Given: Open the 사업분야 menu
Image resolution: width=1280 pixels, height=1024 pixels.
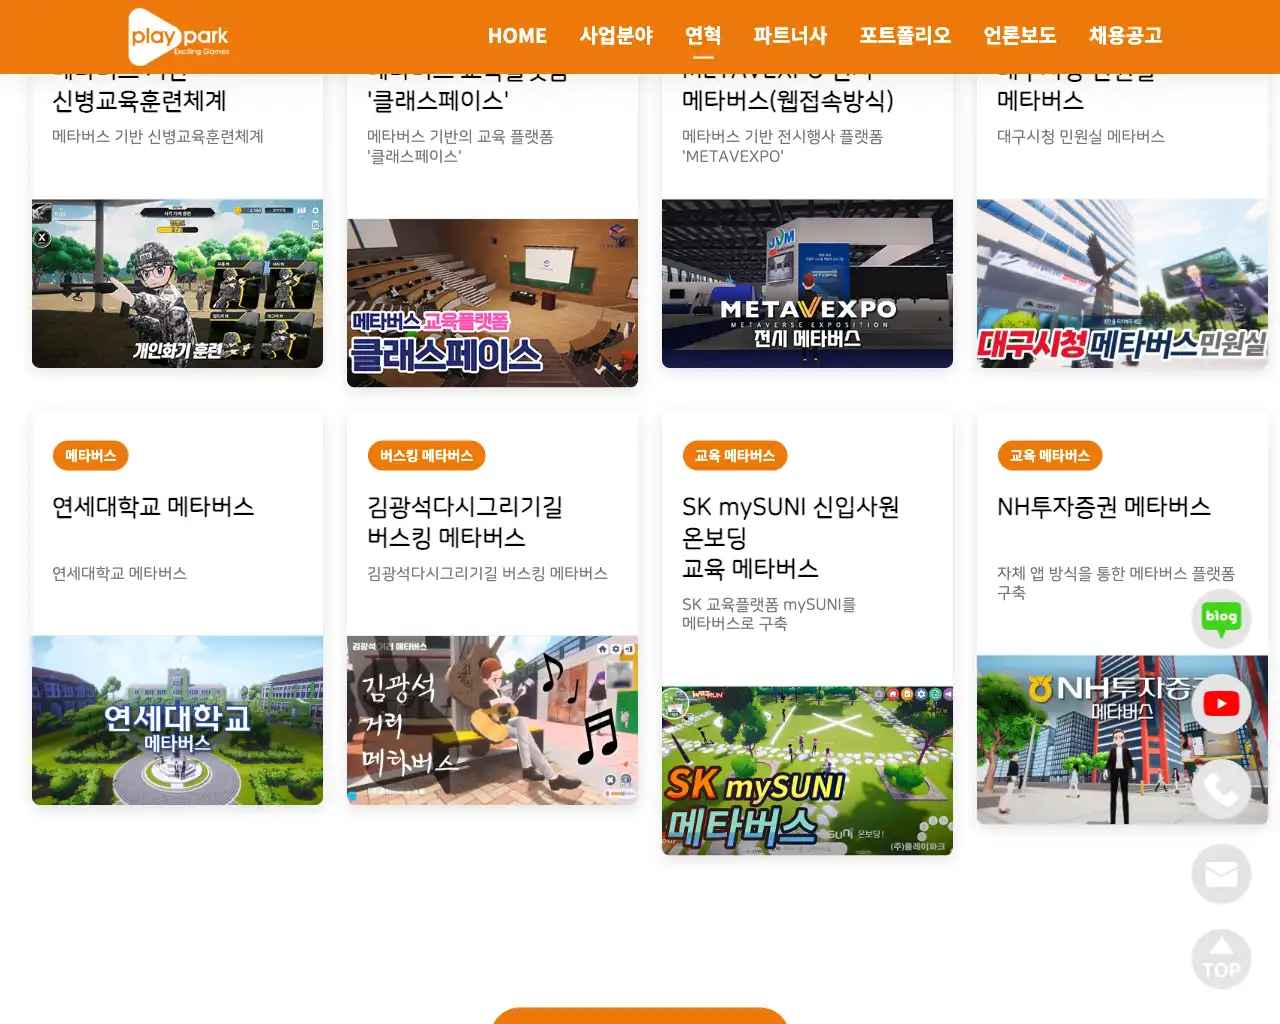Looking at the screenshot, I should (x=616, y=36).
